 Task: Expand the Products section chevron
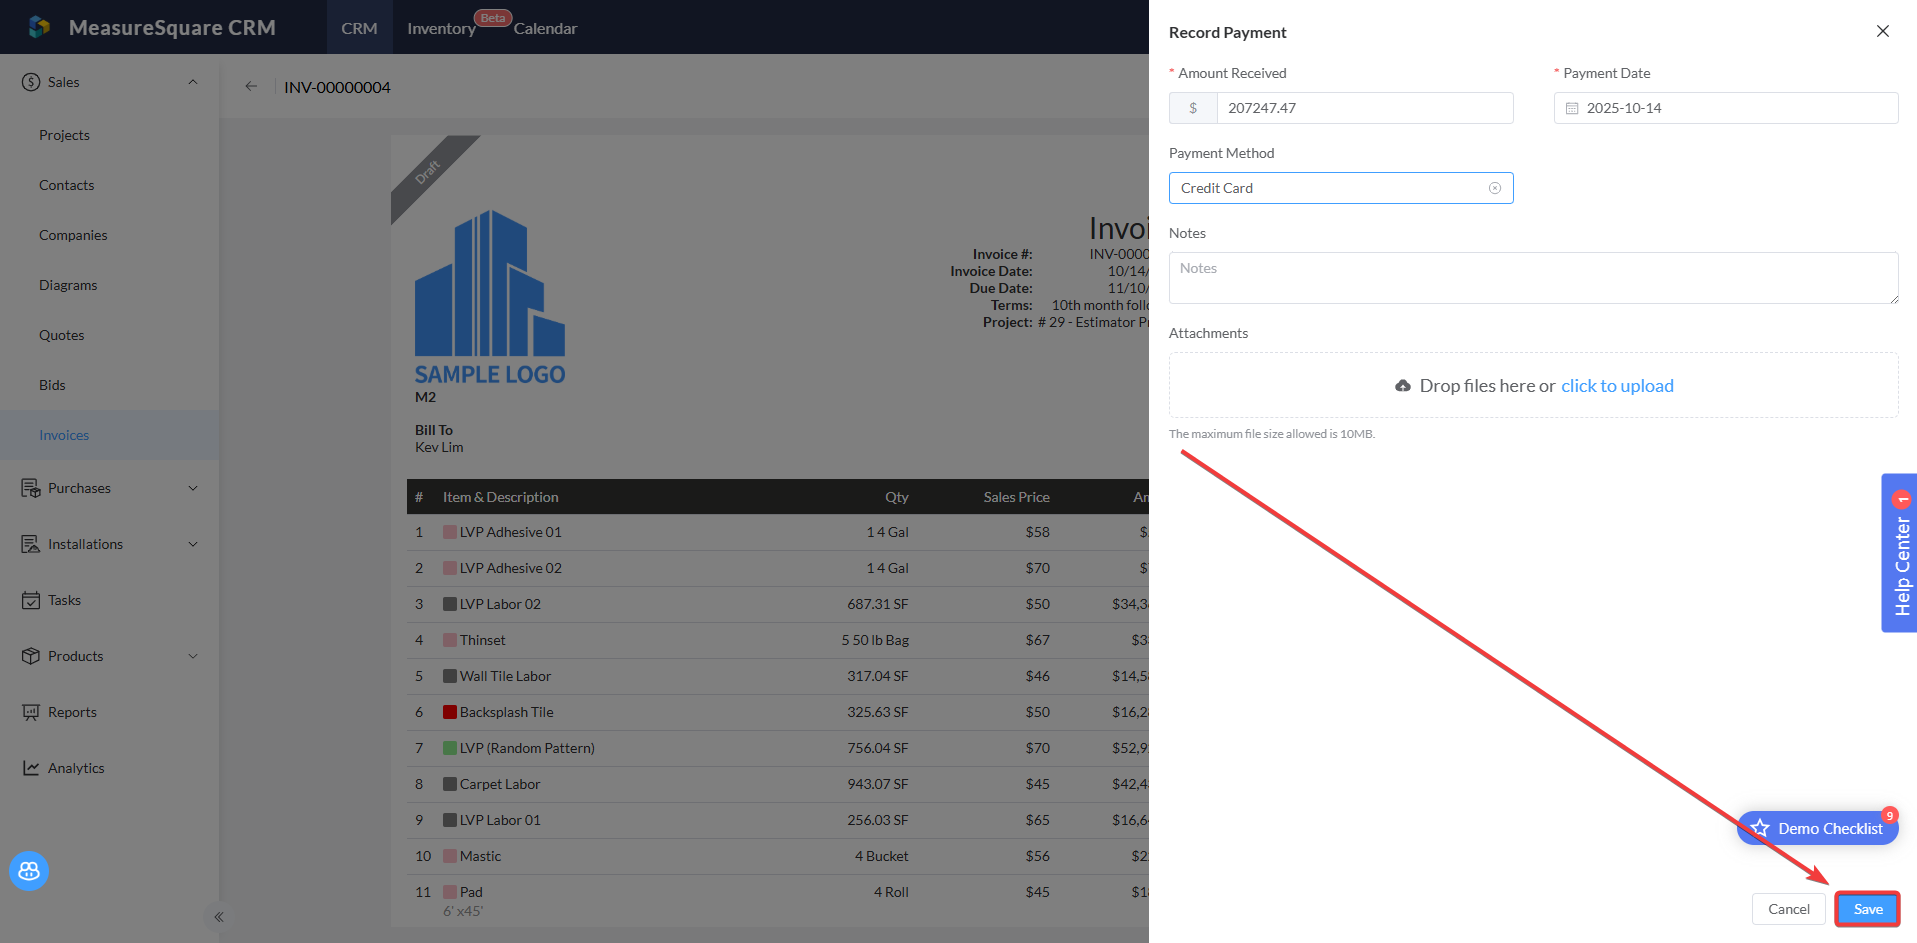click(193, 656)
